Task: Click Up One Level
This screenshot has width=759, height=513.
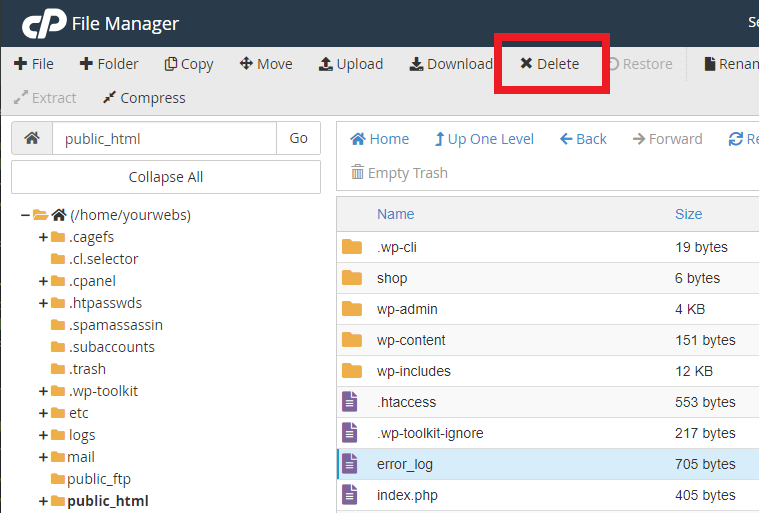Action: click(x=484, y=139)
